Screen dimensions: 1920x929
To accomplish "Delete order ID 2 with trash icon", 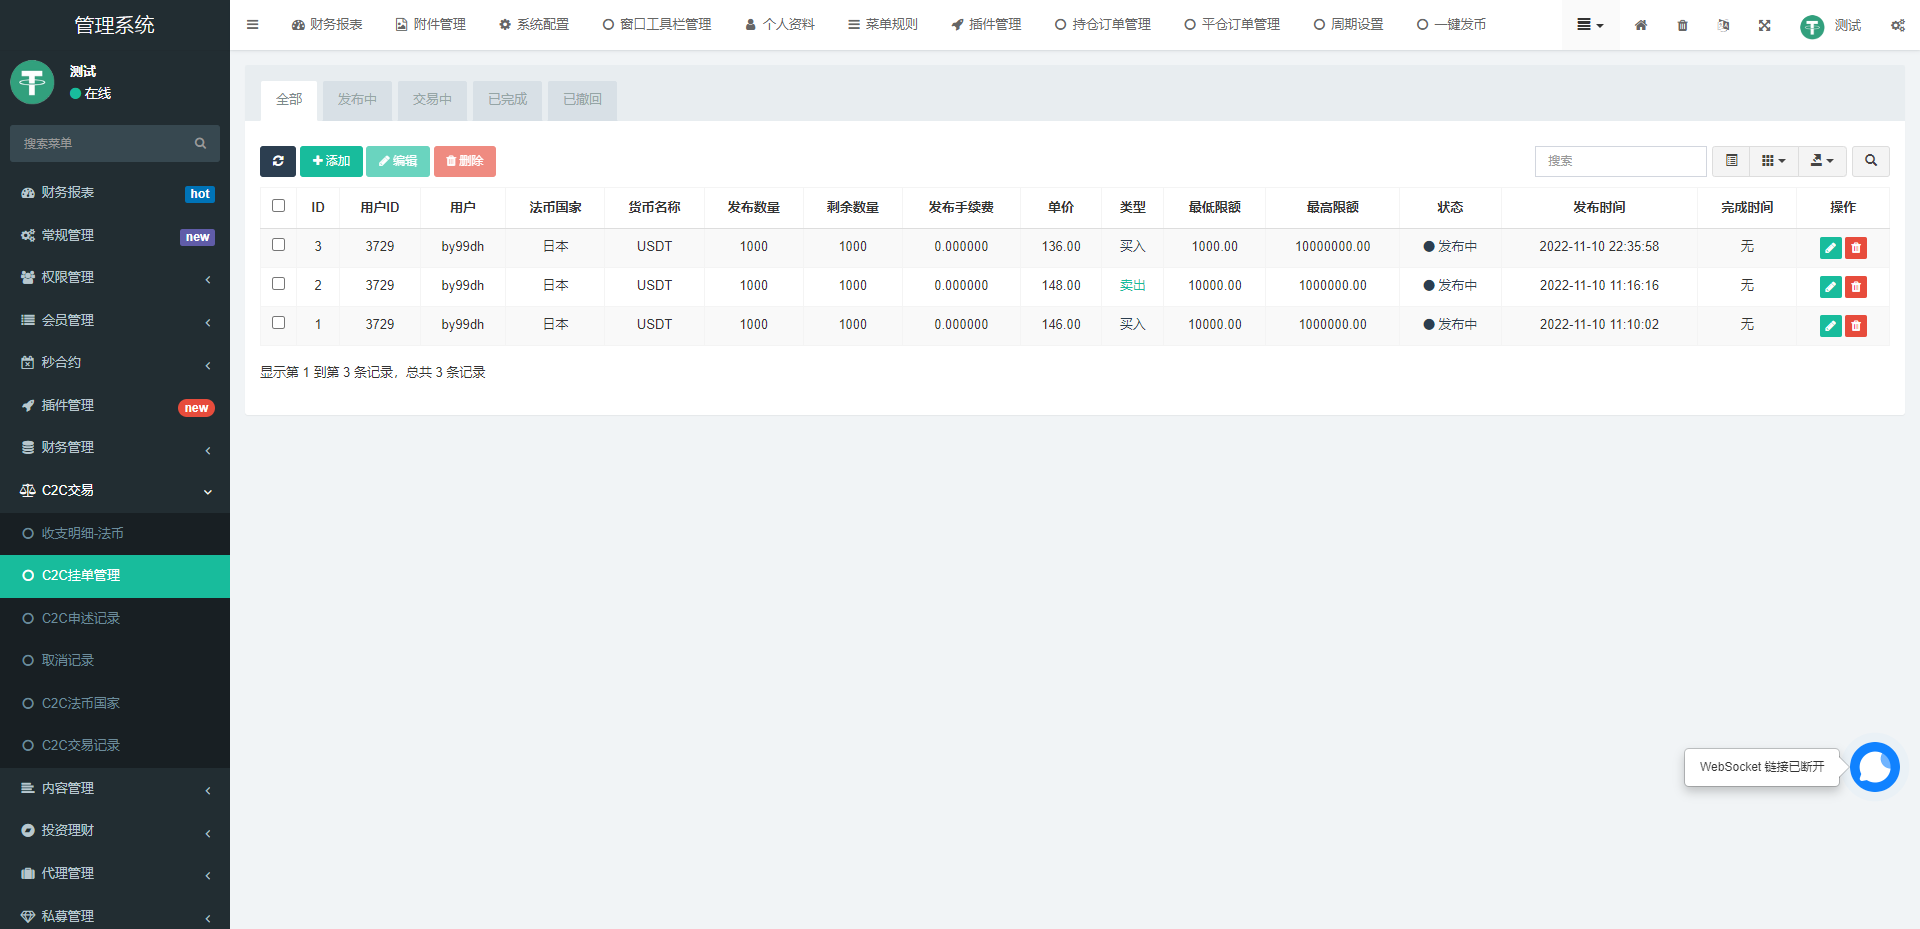I will pos(1856,287).
